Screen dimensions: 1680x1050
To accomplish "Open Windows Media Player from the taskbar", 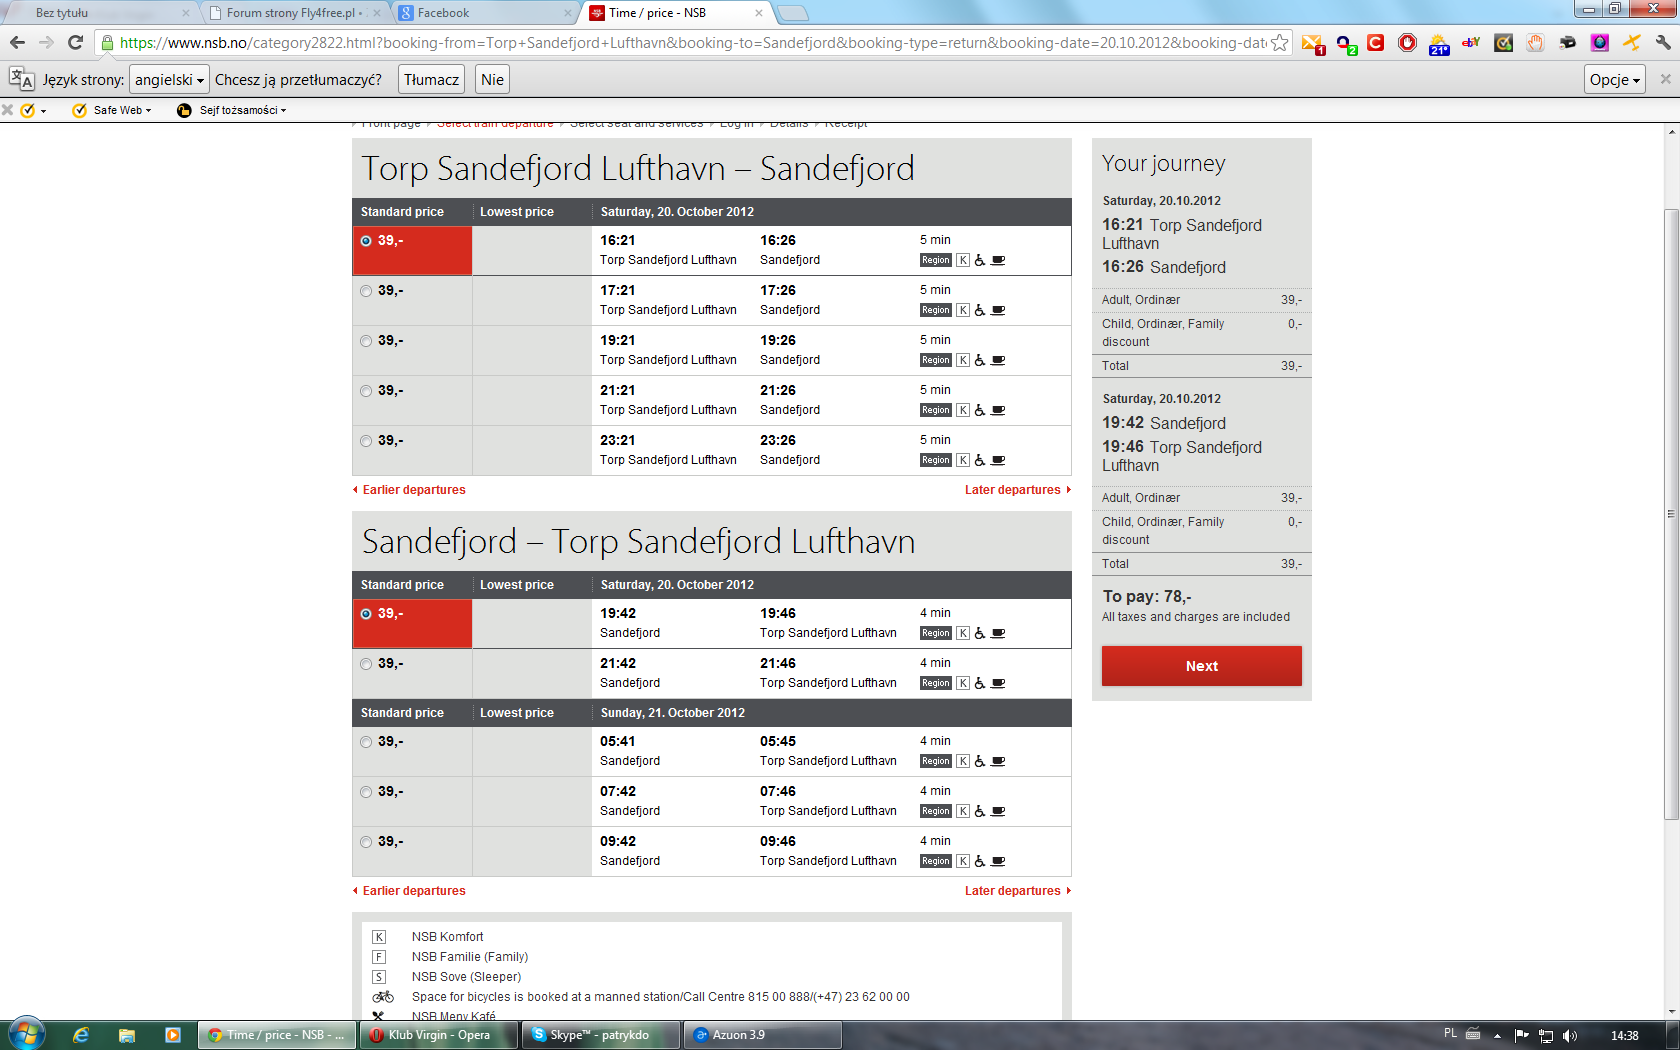I will coord(172,1035).
